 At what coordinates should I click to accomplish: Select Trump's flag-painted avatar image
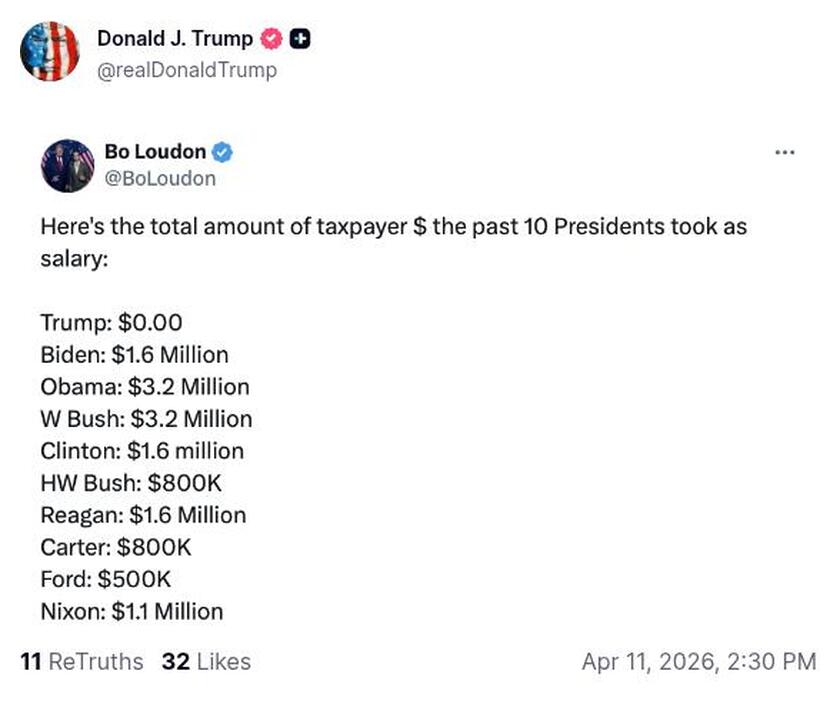pyautogui.click(x=50, y=52)
